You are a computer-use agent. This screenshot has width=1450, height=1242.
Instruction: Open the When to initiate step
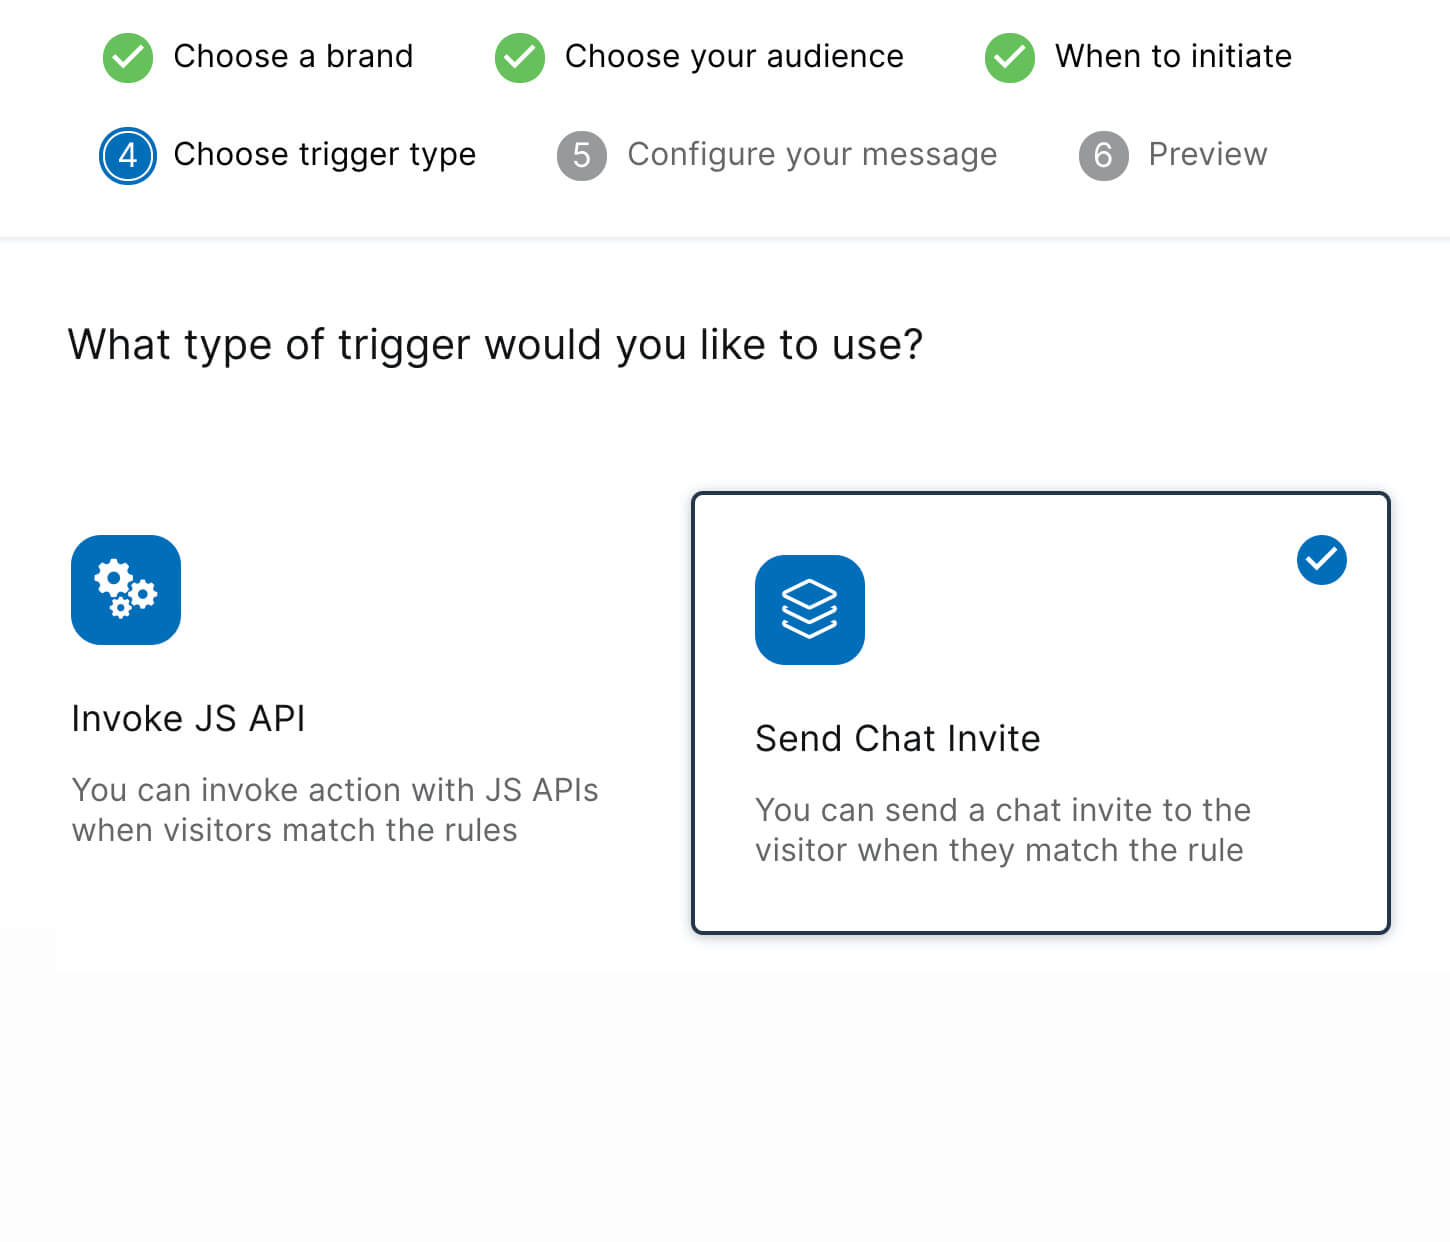click(x=1172, y=57)
